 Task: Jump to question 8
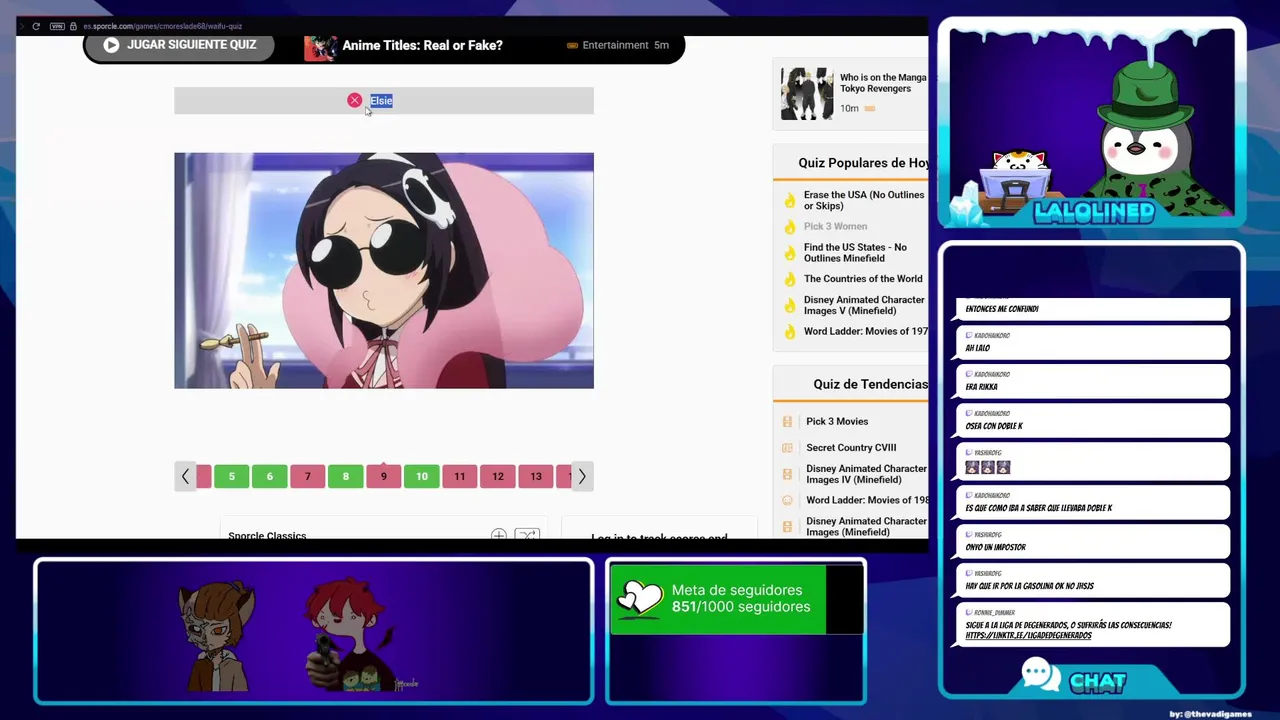tap(345, 477)
